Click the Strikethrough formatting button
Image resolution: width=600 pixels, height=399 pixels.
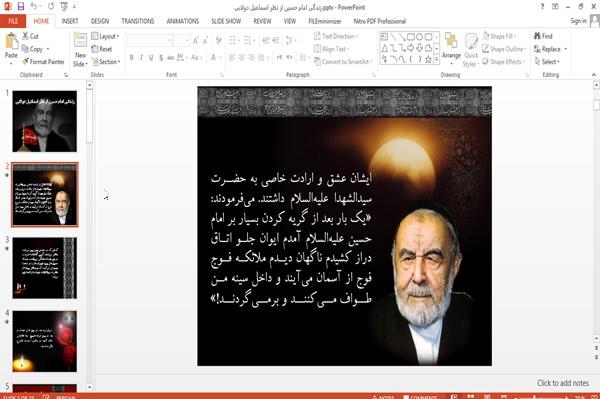pyautogui.click(x=171, y=58)
